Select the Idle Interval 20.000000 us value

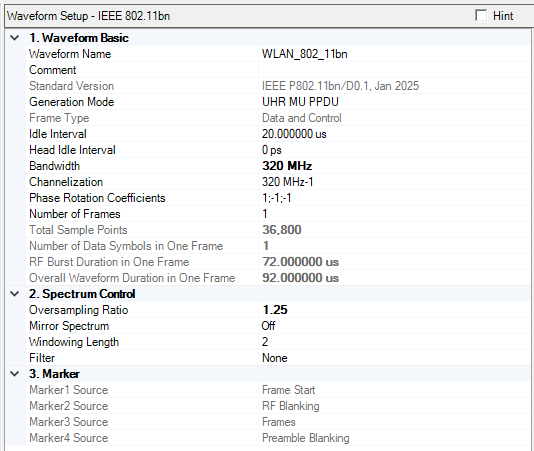coord(394,134)
